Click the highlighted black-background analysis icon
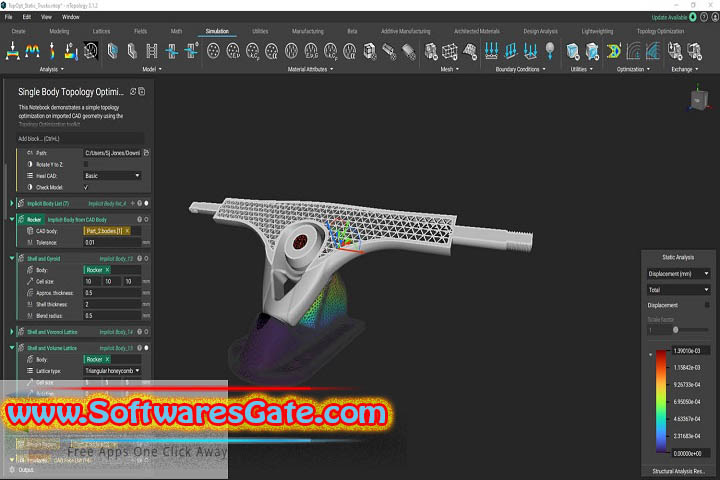Screen dimensions: 720x480 click(x=90, y=51)
